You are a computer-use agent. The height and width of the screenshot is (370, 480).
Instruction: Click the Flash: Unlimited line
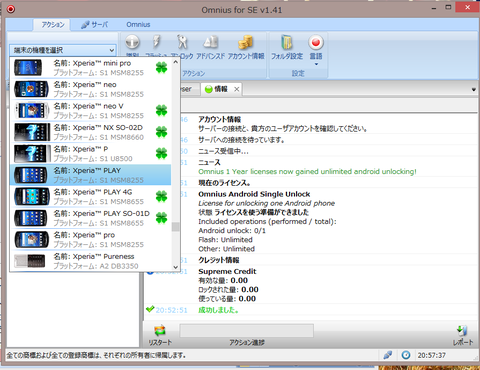click(225, 240)
